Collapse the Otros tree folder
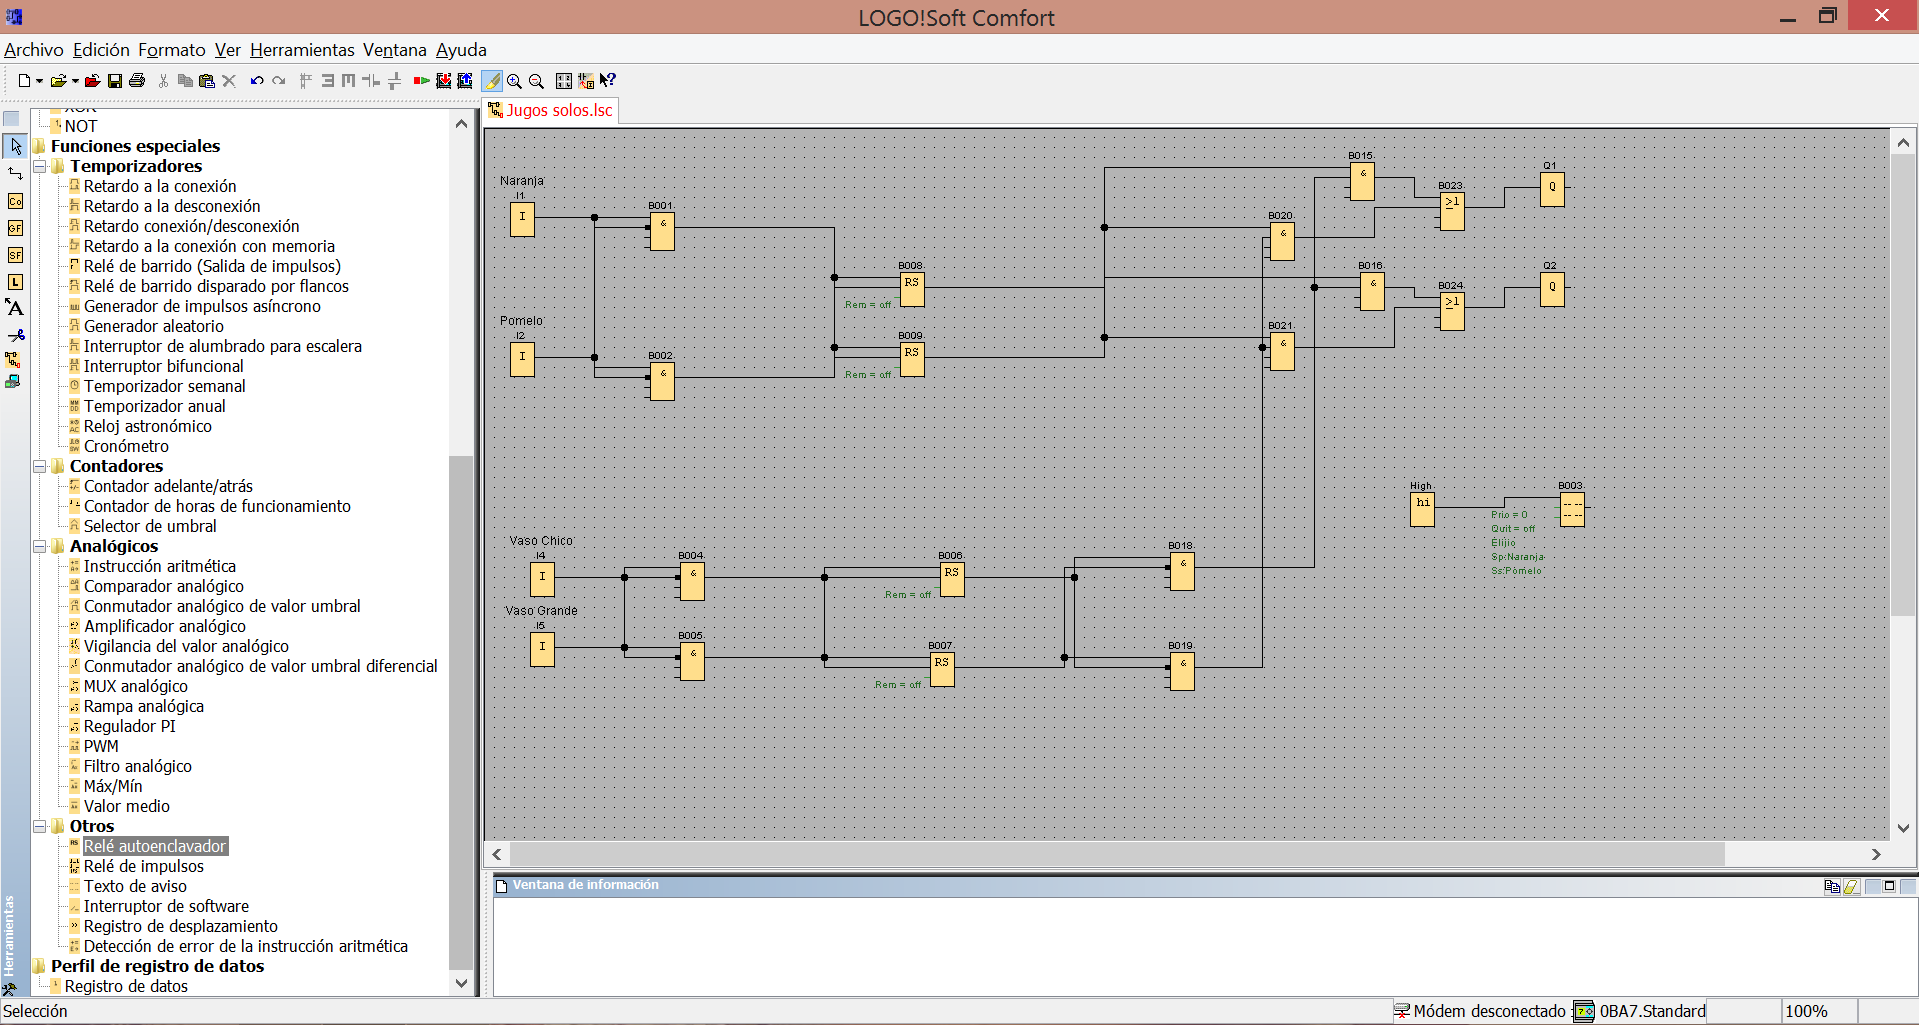 pyautogui.click(x=40, y=826)
